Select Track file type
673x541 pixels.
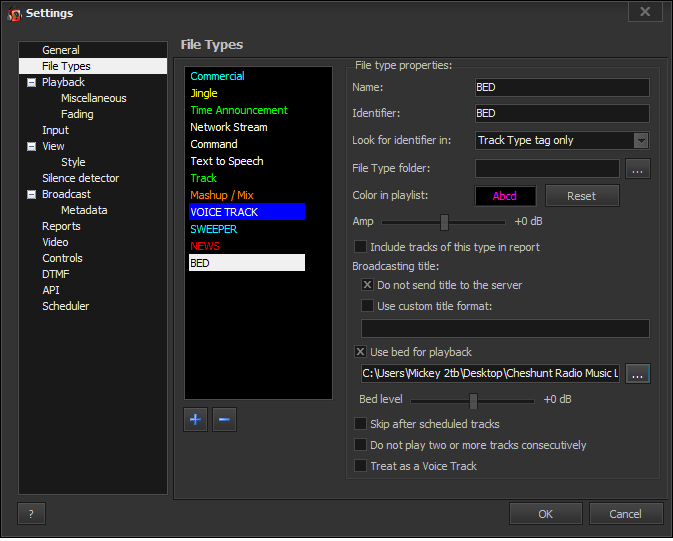click(203, 179)
